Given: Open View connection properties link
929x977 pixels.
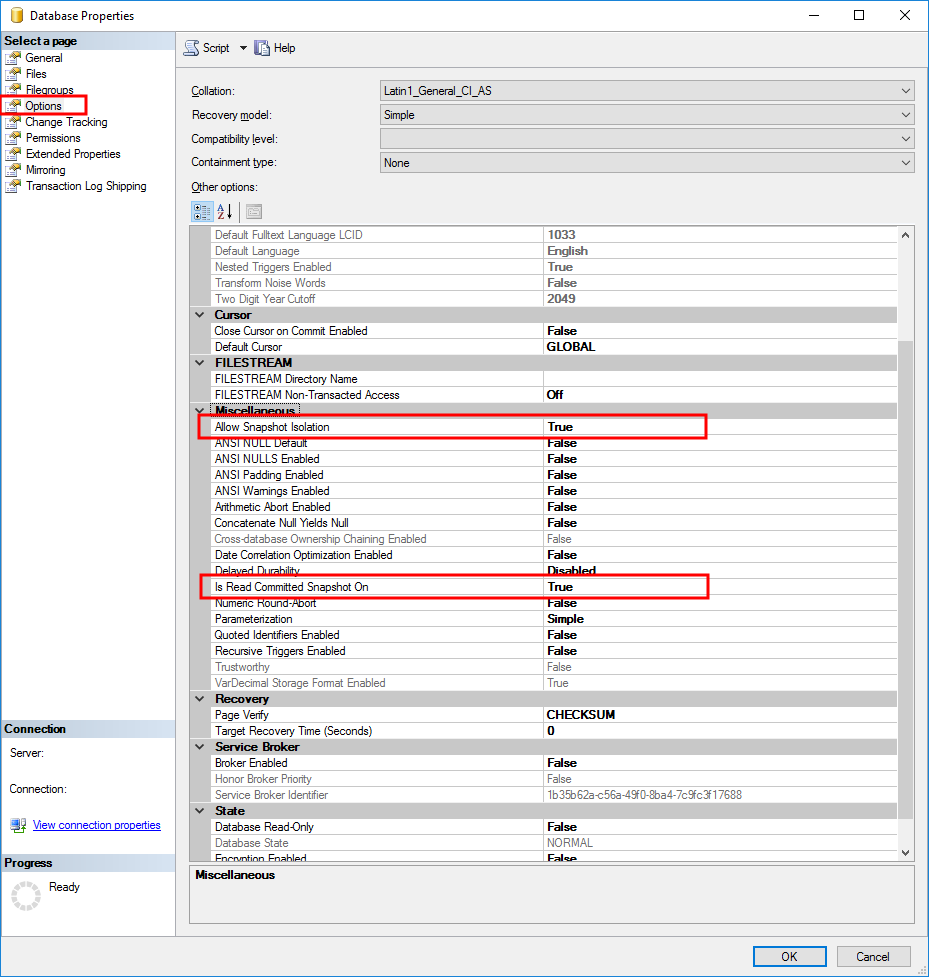Looking at the screenshot, I should point(96,825).
